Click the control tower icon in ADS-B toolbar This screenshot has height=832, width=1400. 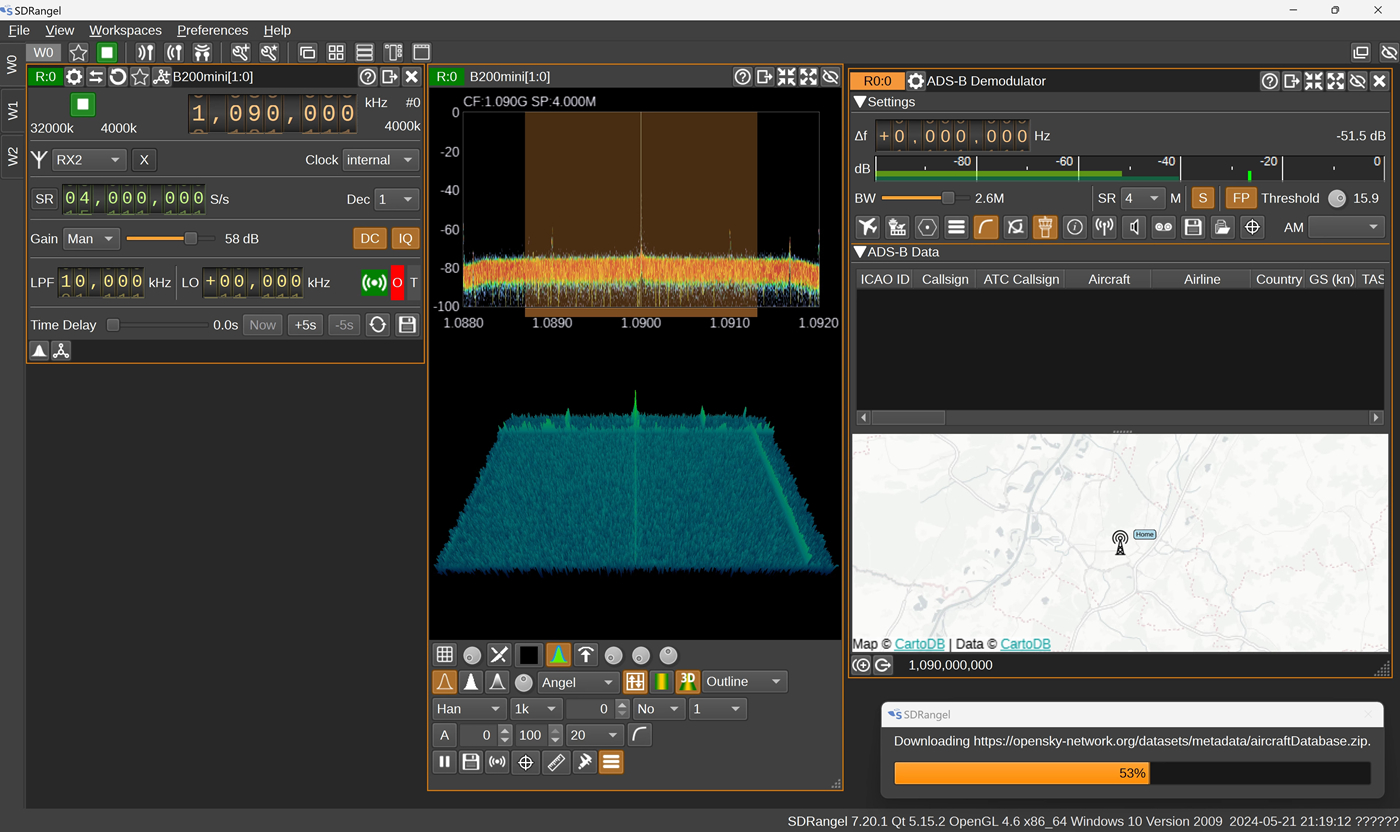(1044, 227)
